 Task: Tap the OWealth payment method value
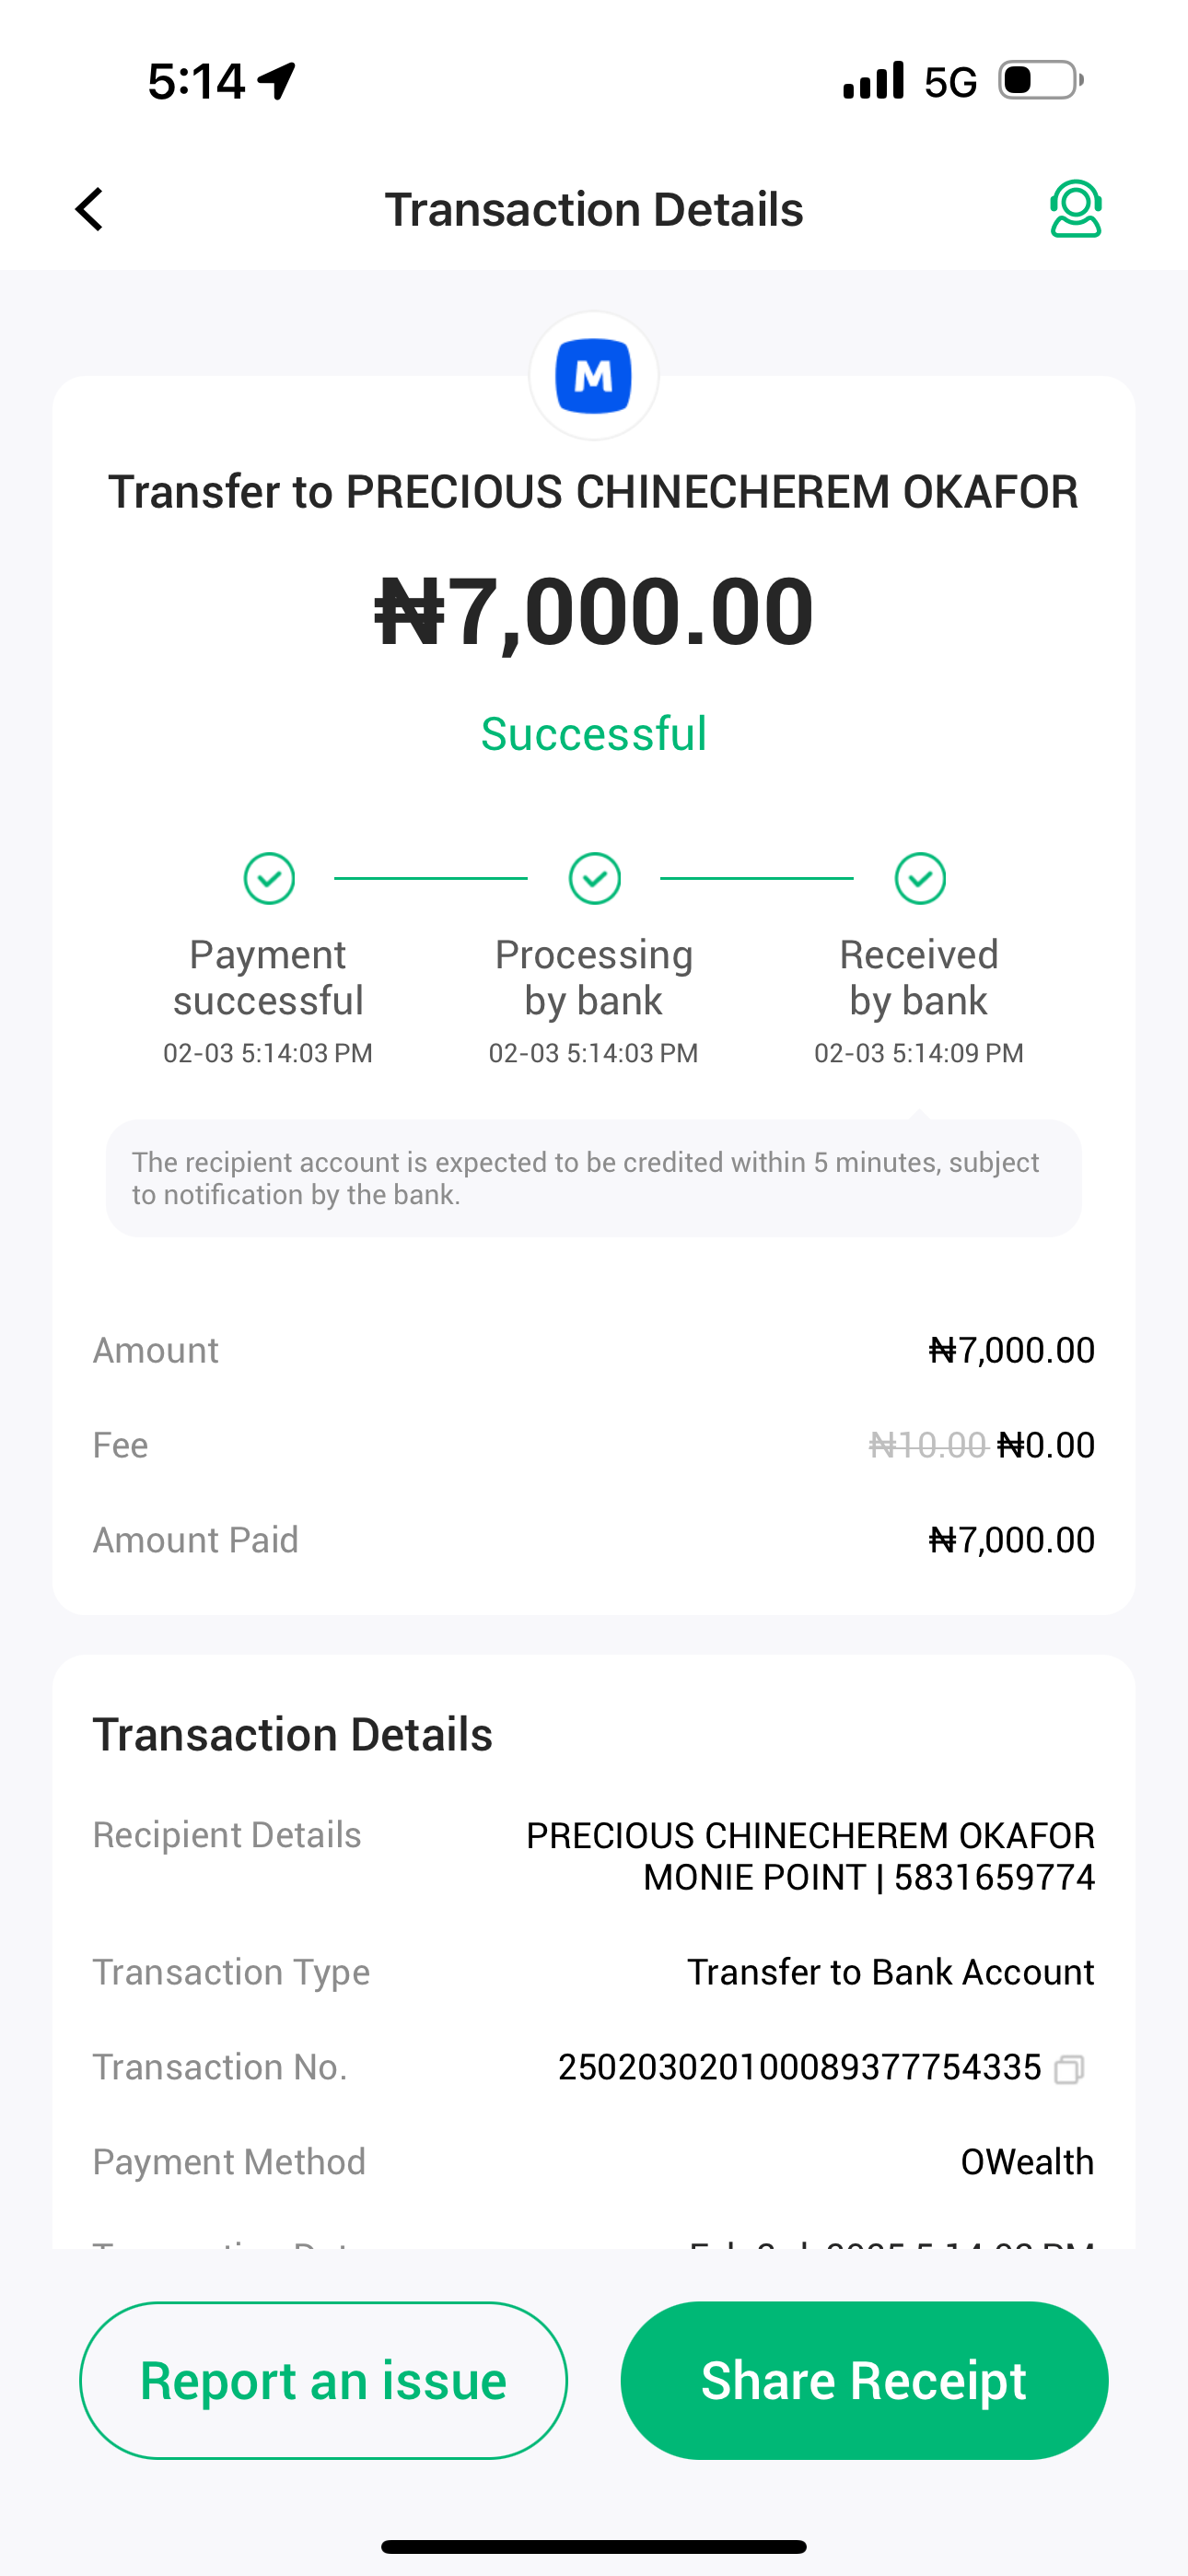tap(1027, 2162)
